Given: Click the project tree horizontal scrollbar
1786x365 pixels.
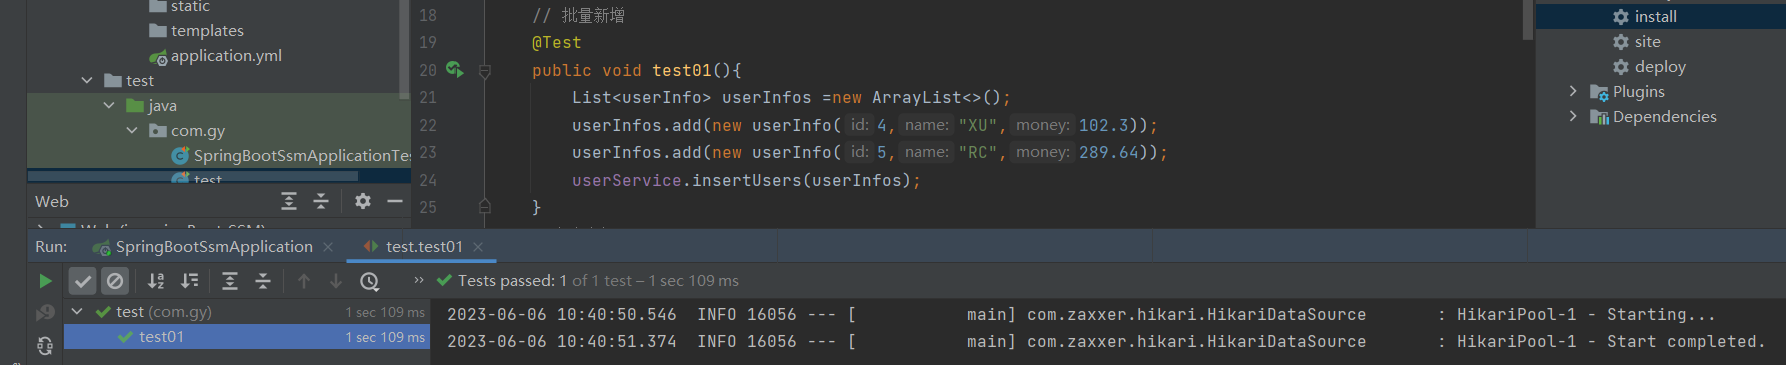Looking at the screenshot, I should pos(192,176).
